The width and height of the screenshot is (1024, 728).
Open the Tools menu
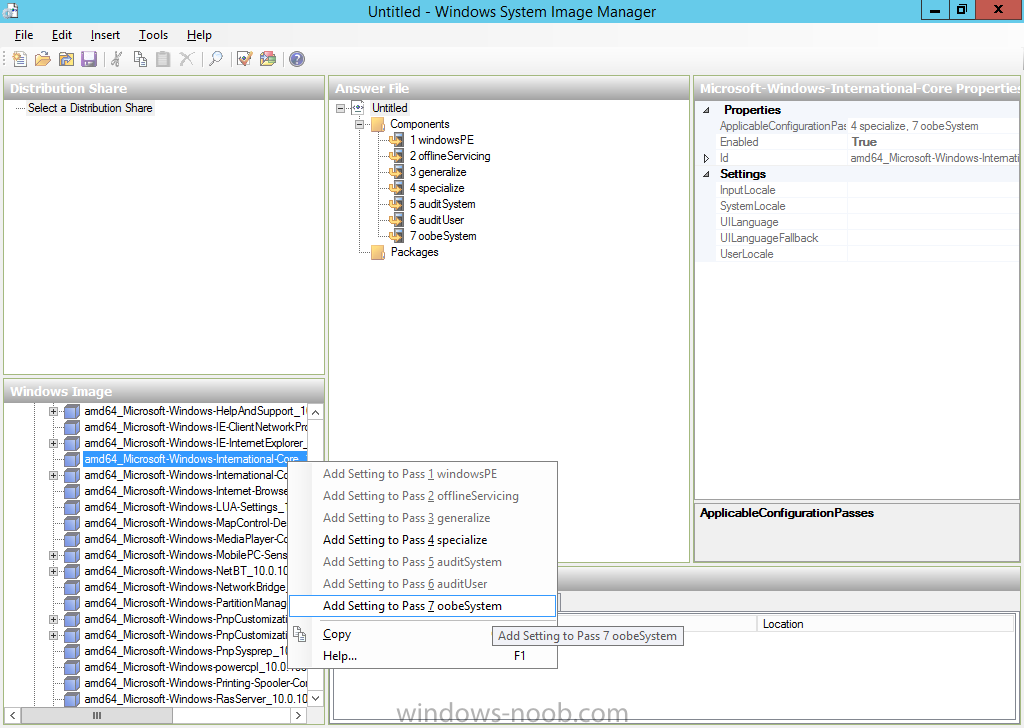click(153, 35)
